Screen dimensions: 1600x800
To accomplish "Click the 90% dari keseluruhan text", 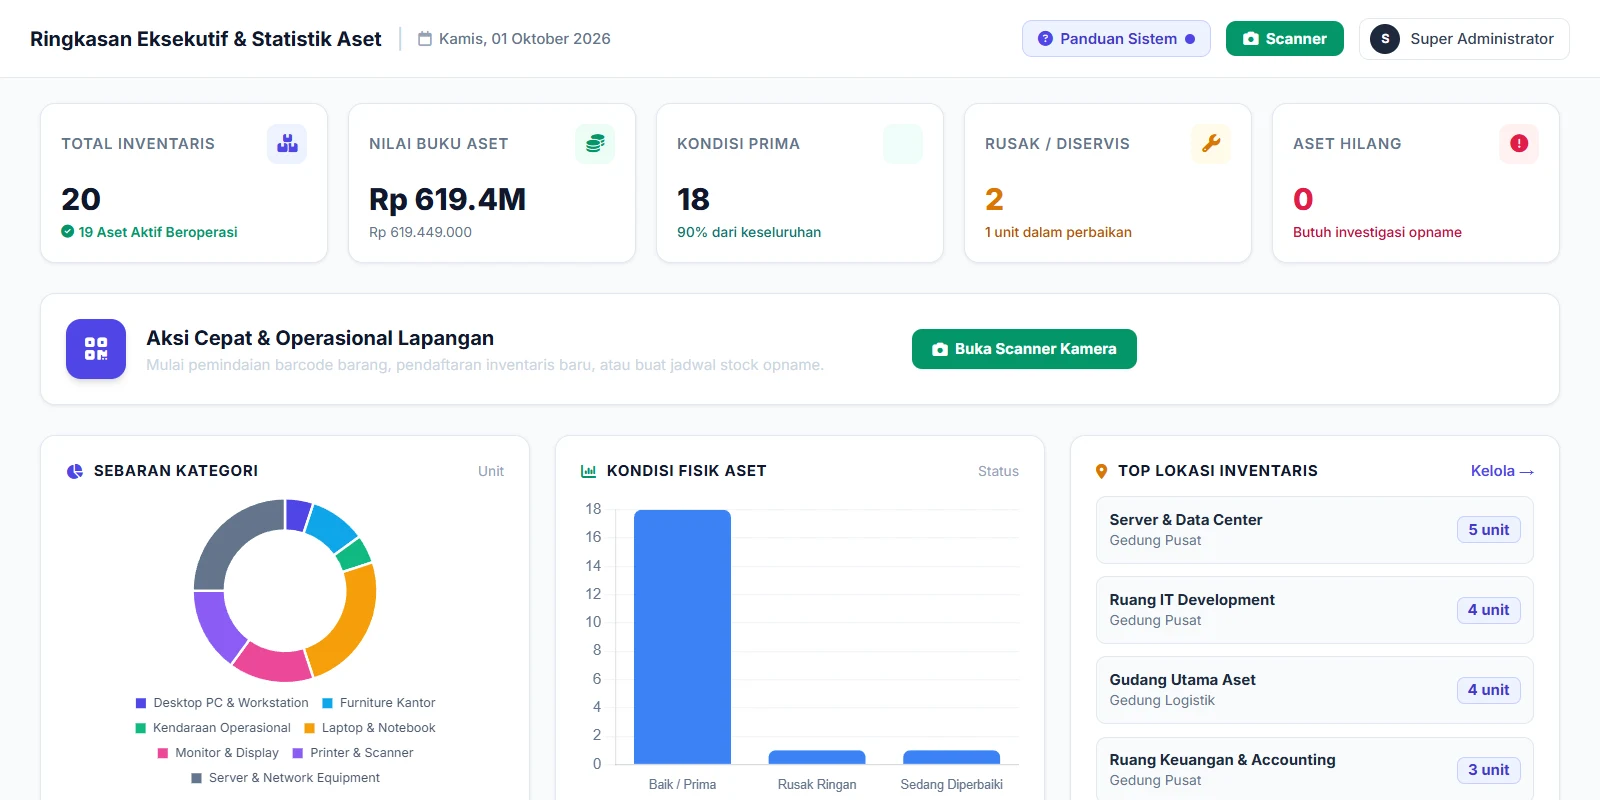I will click(x=749, y=232).
